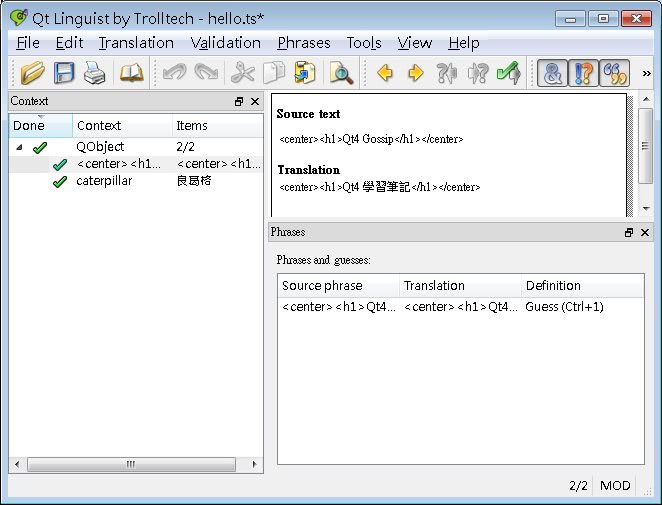
Task: Click message editor vertical scrollbar thumb
Action: 646,146
